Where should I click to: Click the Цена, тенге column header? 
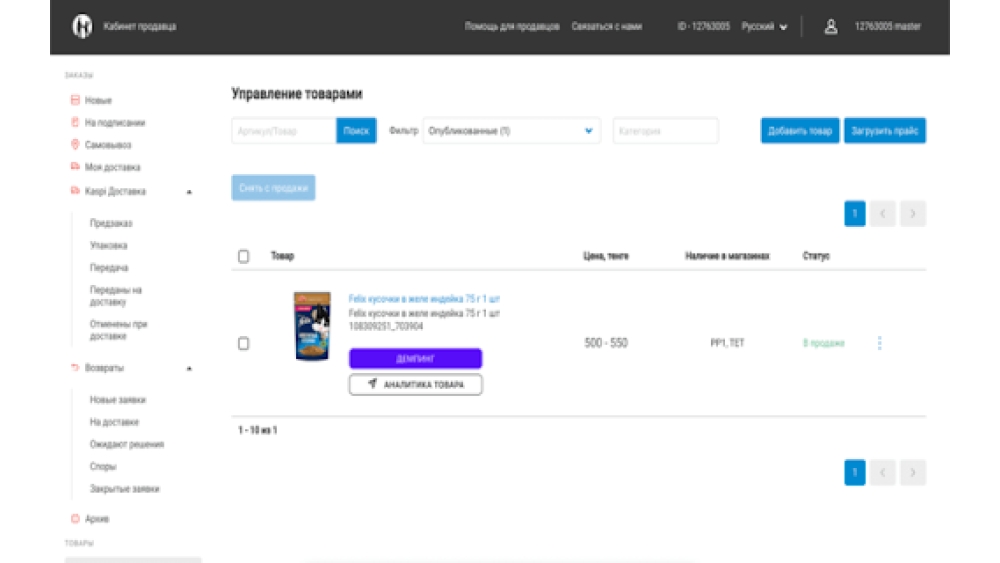pyautogui.click(x=606, y=256)
